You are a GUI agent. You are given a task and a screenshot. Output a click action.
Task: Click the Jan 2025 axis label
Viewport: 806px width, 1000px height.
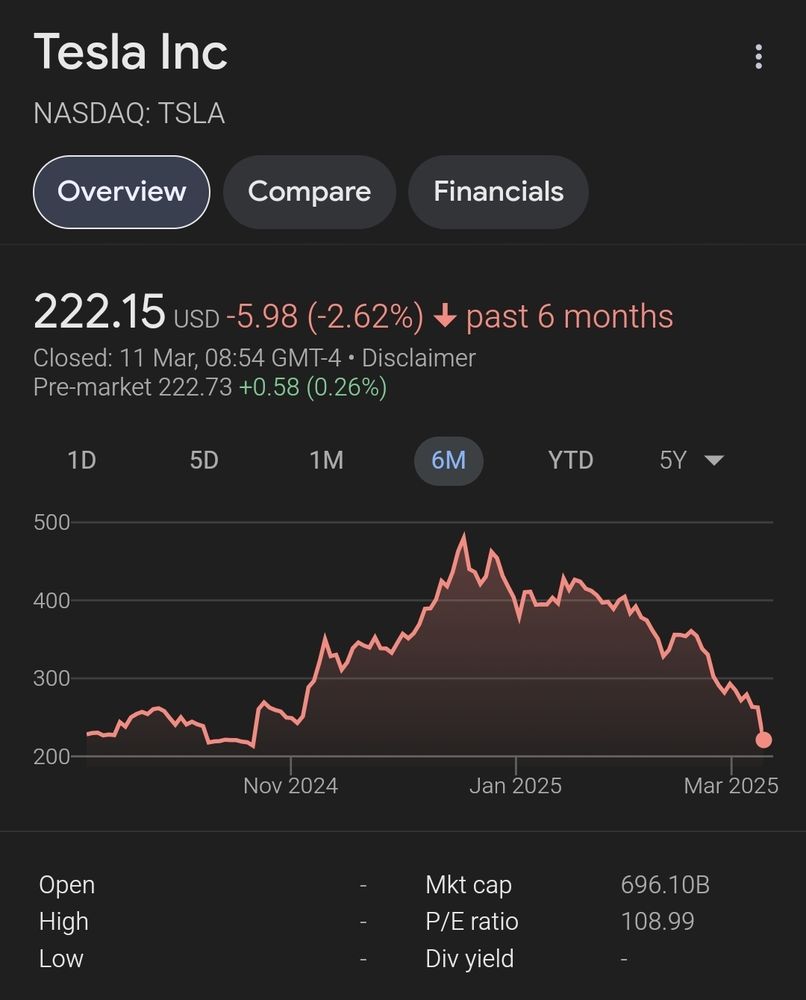515,786
